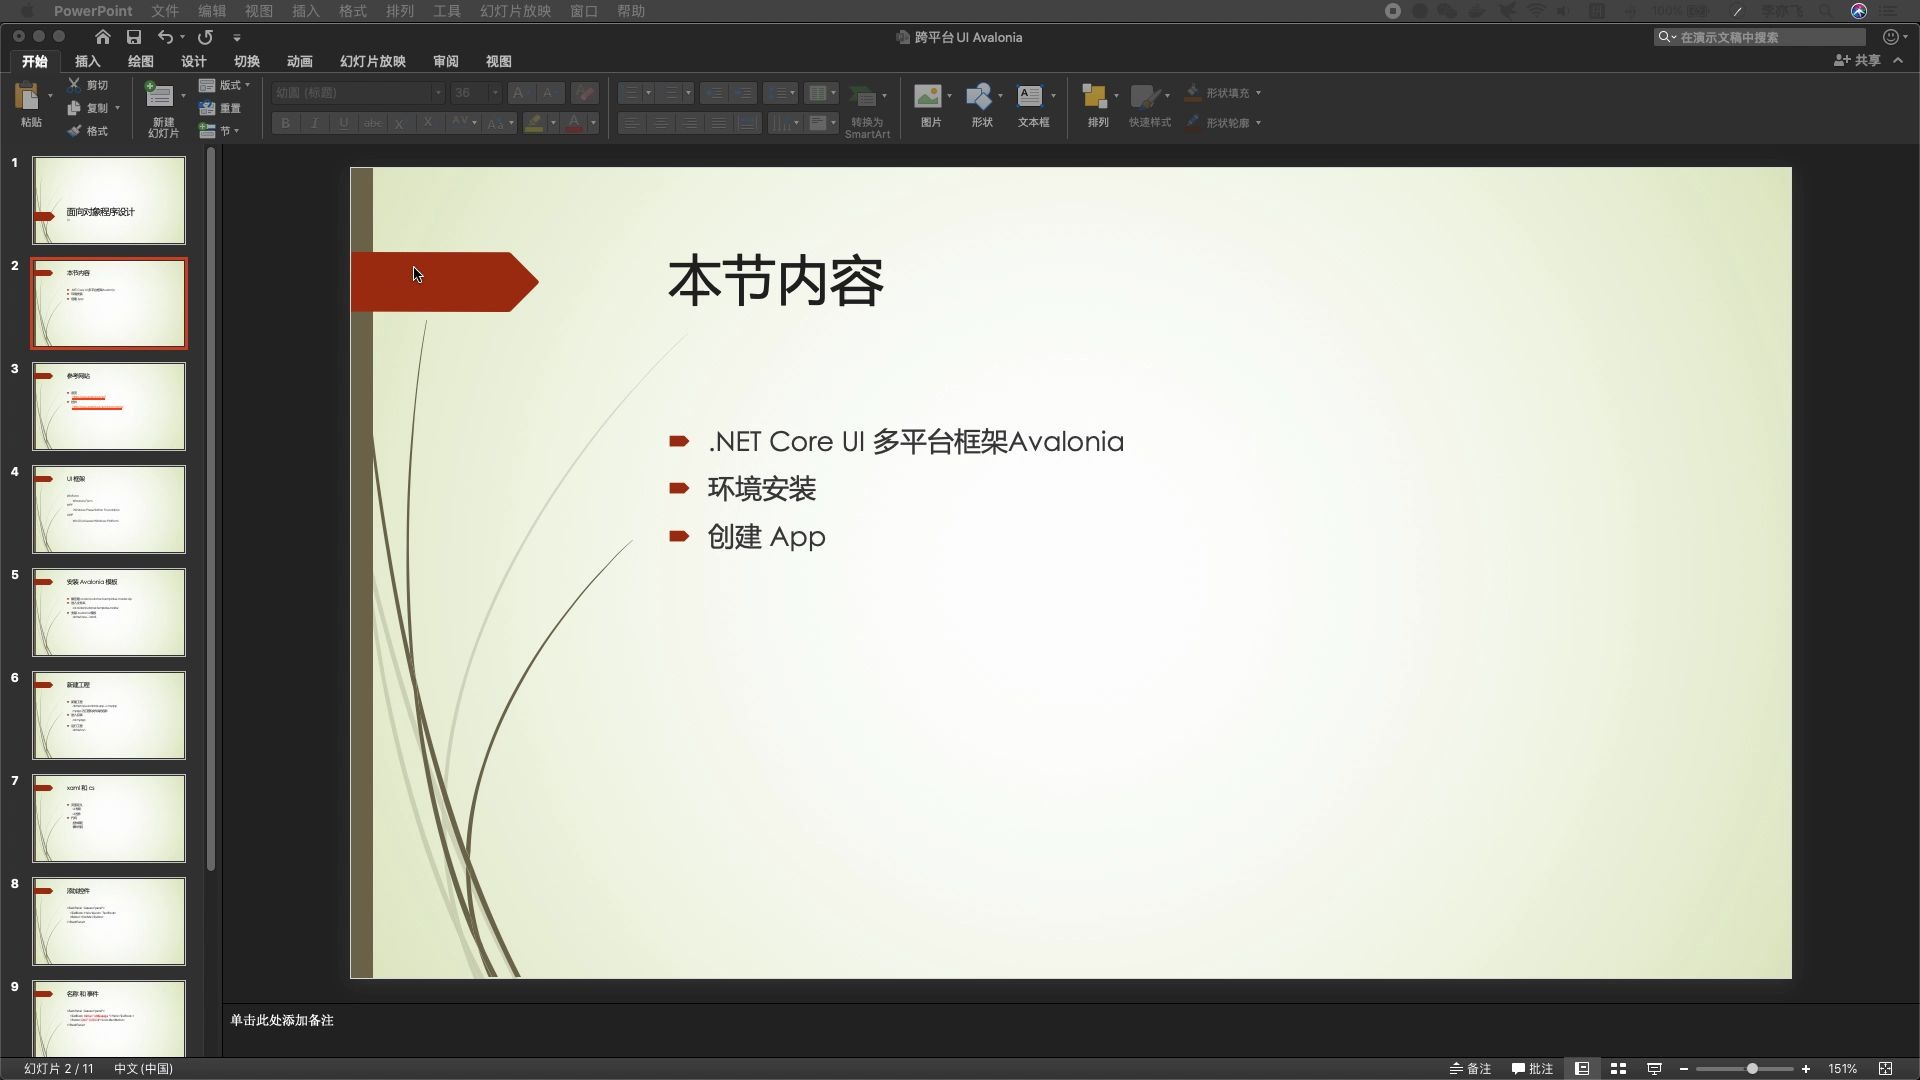Open Quick Styles (快速样式)
Screen dimensions: 1920x1080
tap(1149, 105)
